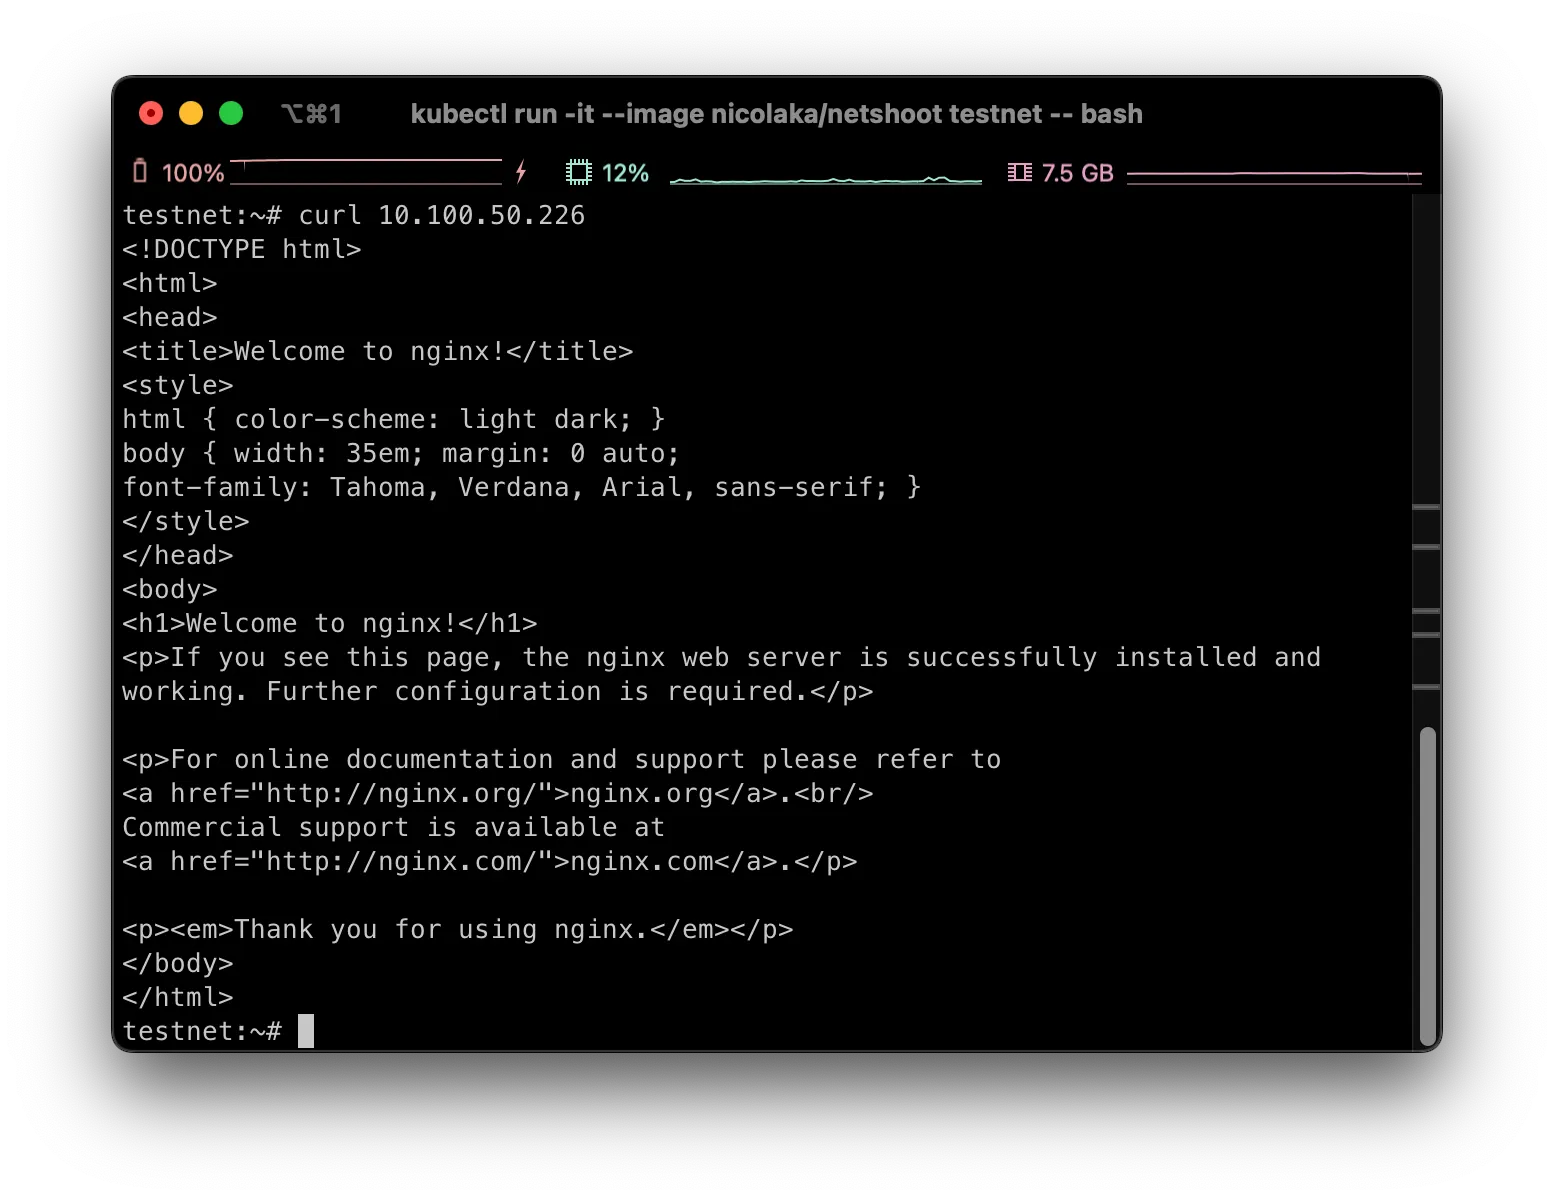Screen dimensions: 1554x1200
Task: Click the <!DOCTYPE html> output line
Action: (x=242, y=249)
